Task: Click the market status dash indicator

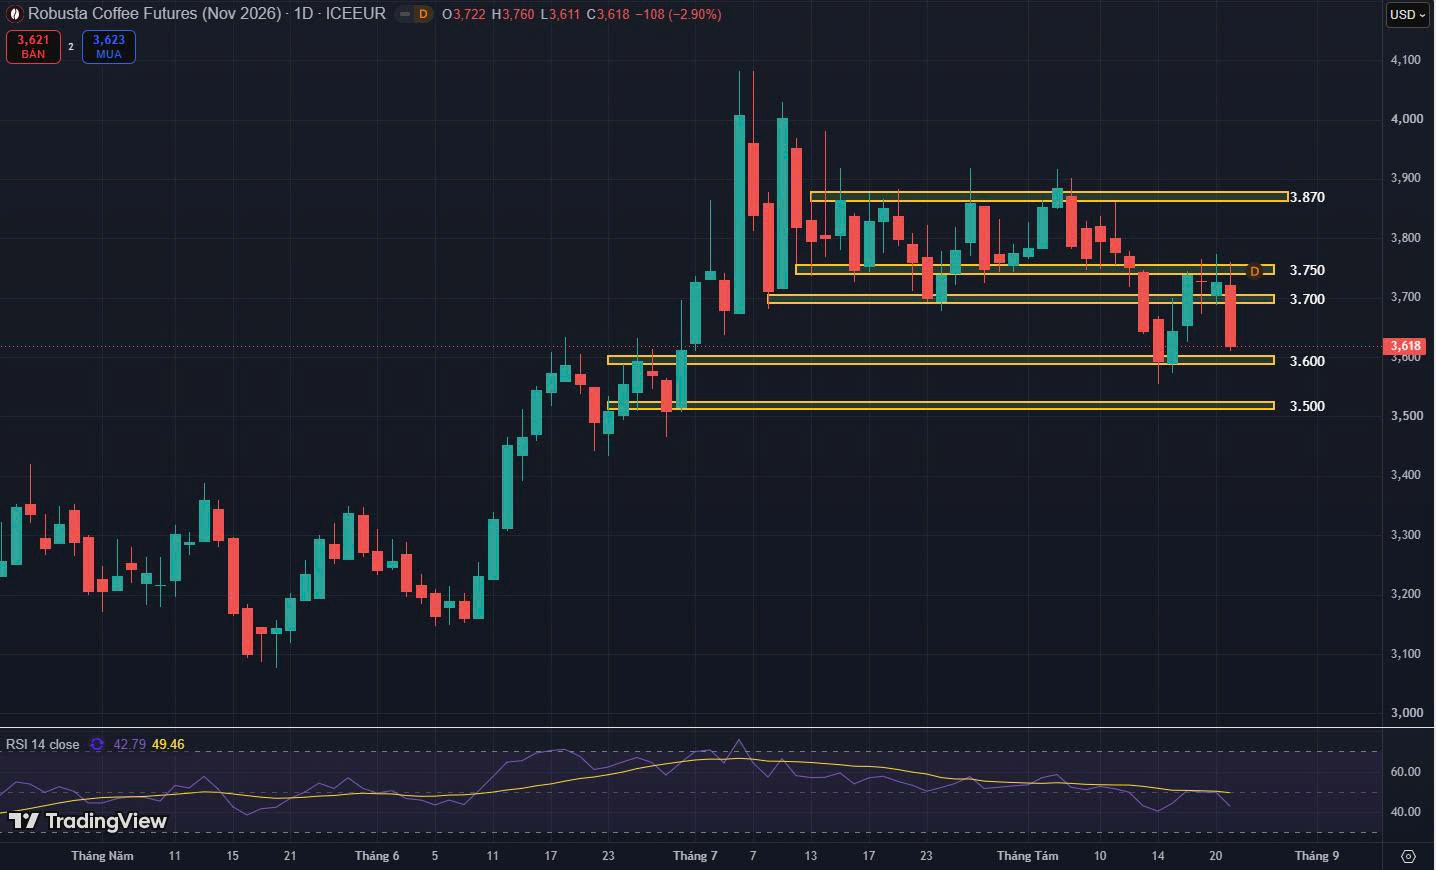Action: pos(404,14)
